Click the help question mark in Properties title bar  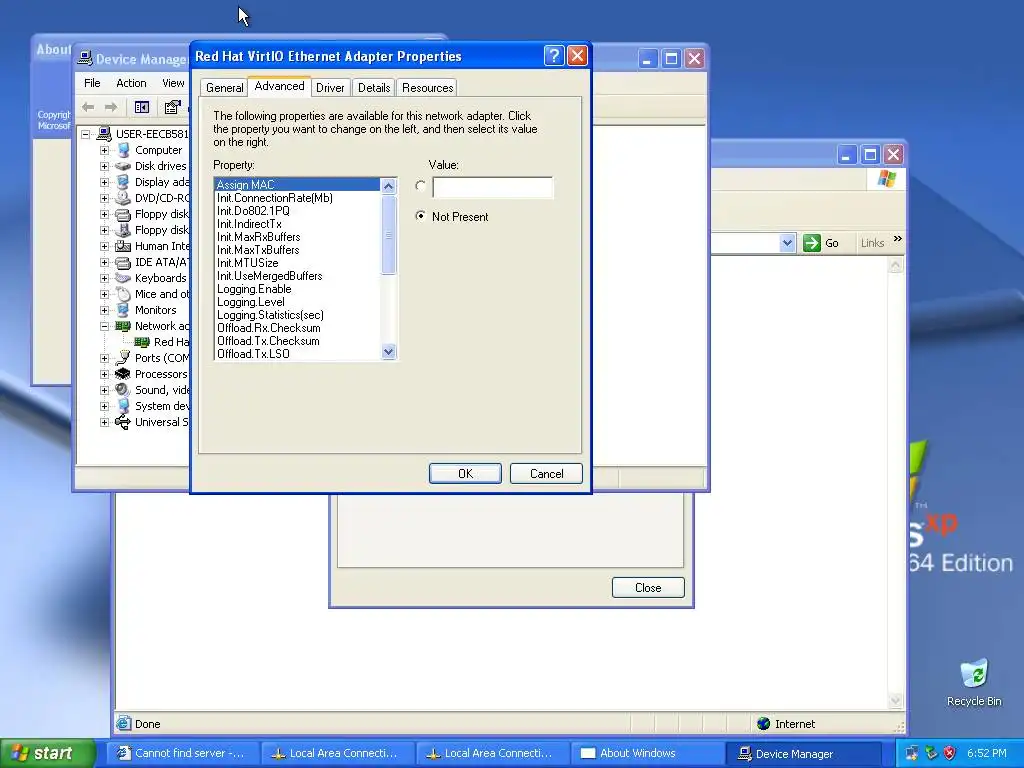(x=554, y=56)
